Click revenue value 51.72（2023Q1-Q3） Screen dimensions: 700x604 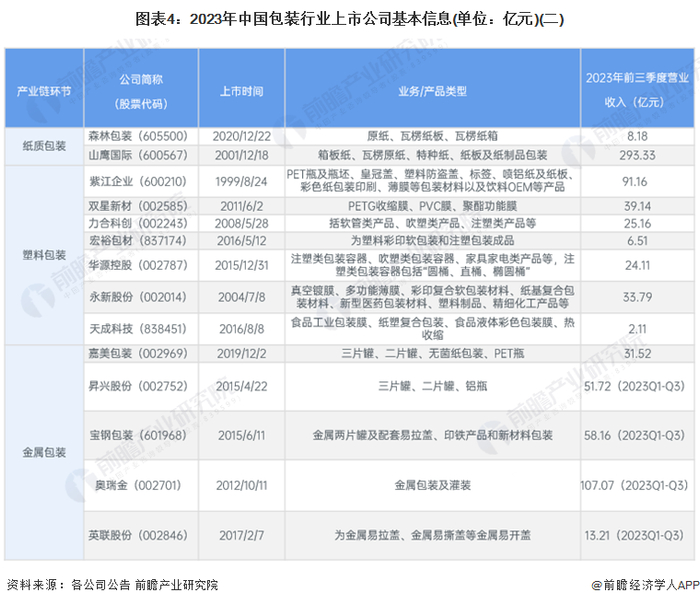[x=634, y=386]
